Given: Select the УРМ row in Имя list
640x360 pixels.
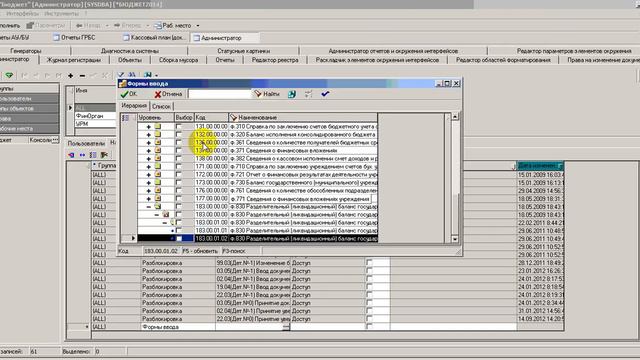Looking at the screenshot, I should 95,124.
